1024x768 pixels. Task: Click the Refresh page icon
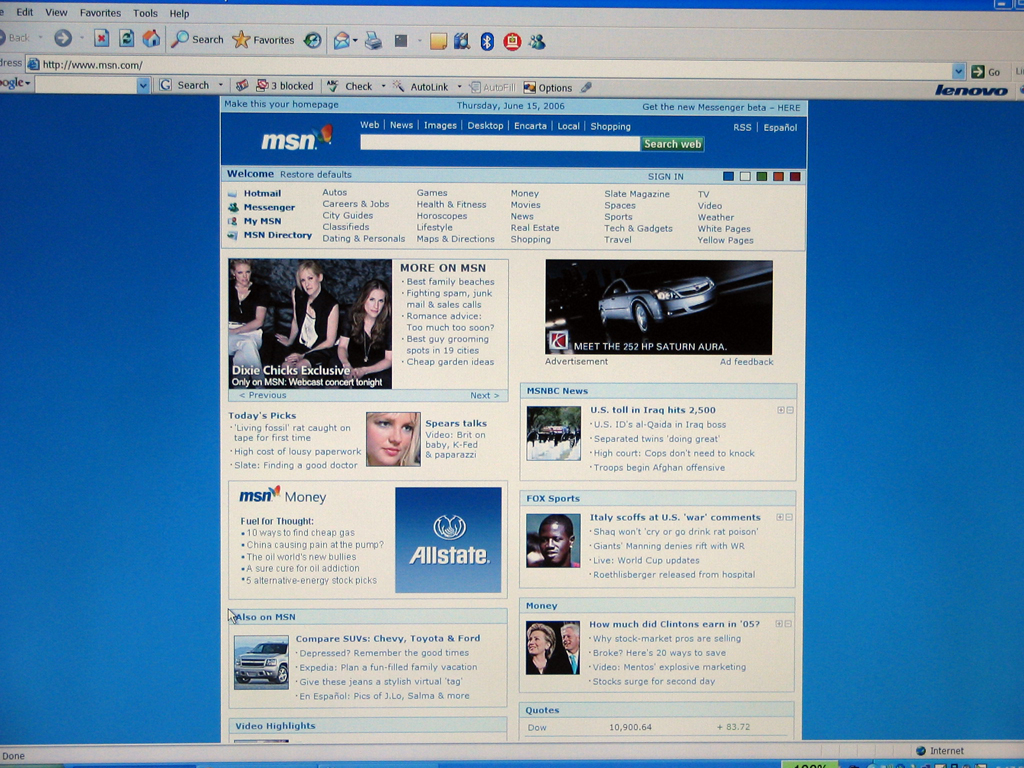[126, 39]
